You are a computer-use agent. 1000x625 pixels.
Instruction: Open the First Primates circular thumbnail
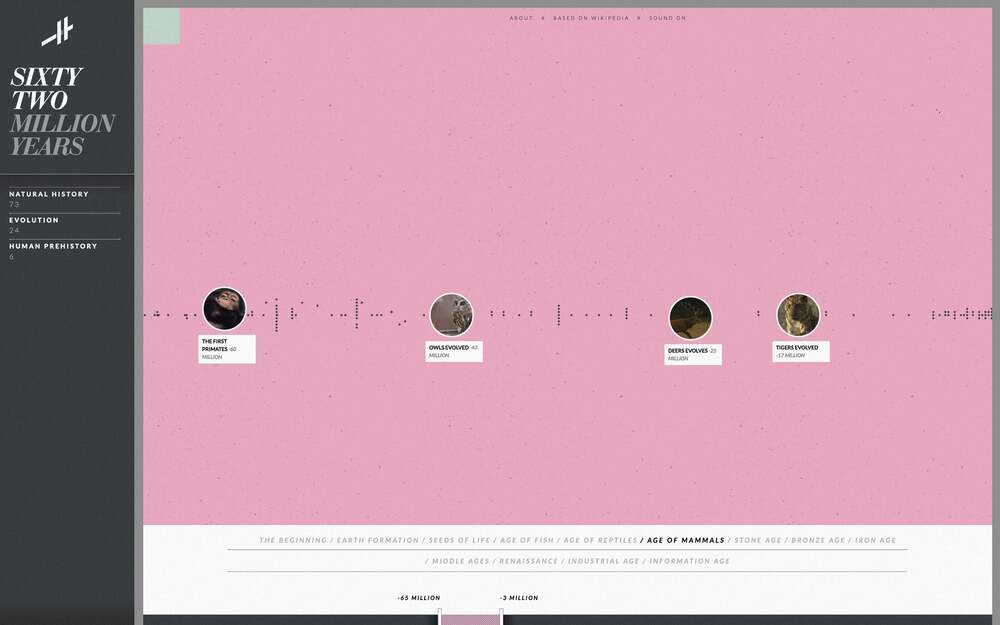click(x=224, y=309)
